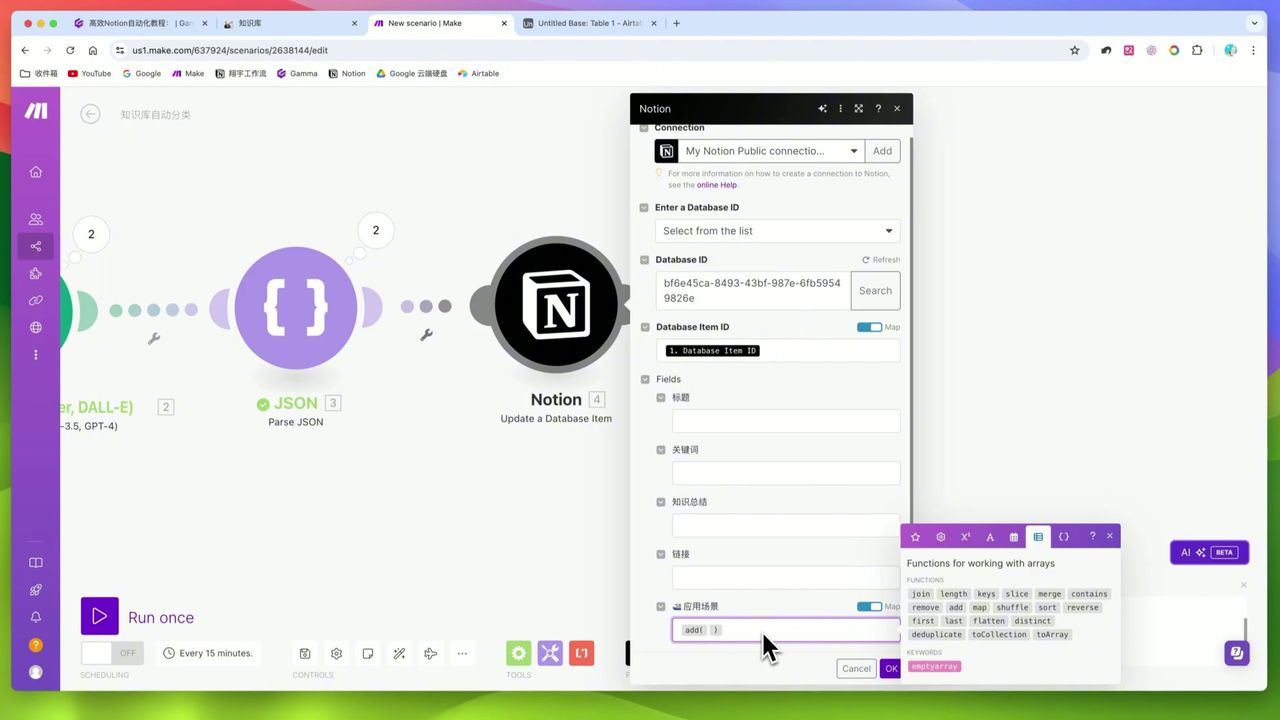The width and height of the screenshot is (1280, 720).
Task: Open Connections in the left sidebar
Action: click(x=36, y=300)
